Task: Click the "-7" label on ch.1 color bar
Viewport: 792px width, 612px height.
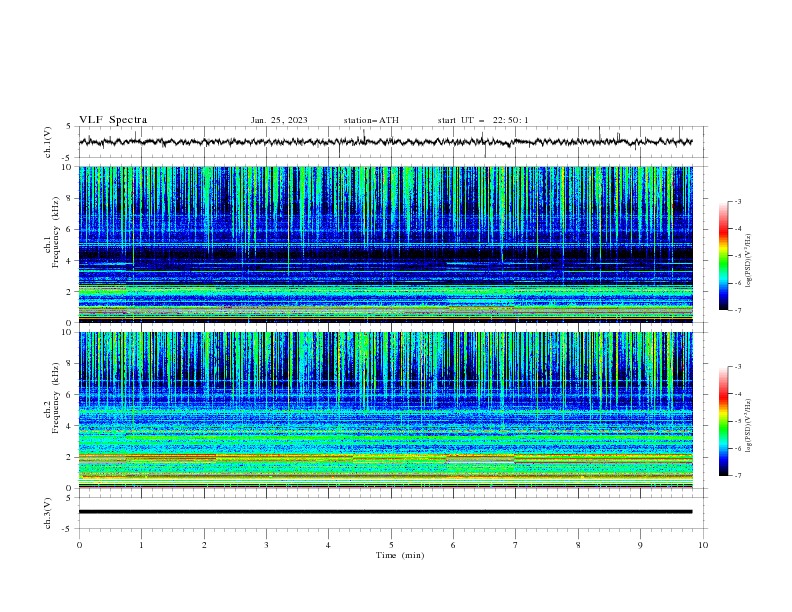Action: point(738,310)
